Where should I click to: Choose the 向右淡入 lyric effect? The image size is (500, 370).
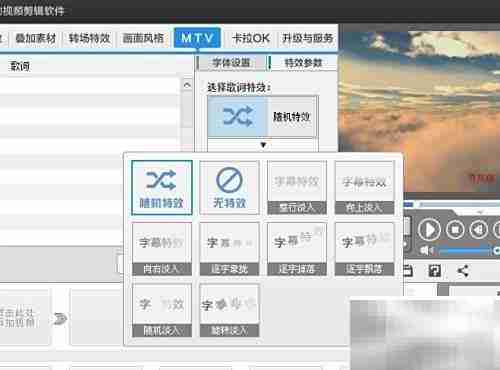coord(162,249)
